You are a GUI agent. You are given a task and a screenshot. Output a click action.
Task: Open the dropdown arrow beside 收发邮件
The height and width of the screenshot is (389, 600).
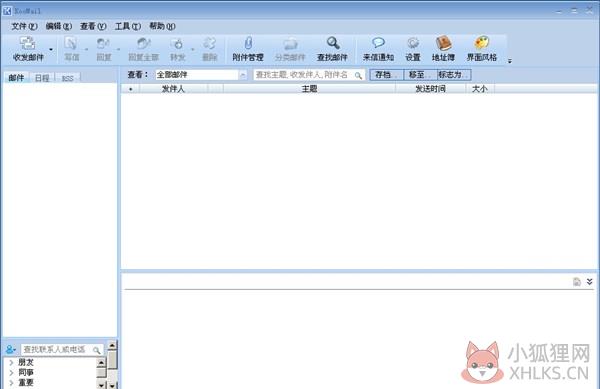point(51,49)
